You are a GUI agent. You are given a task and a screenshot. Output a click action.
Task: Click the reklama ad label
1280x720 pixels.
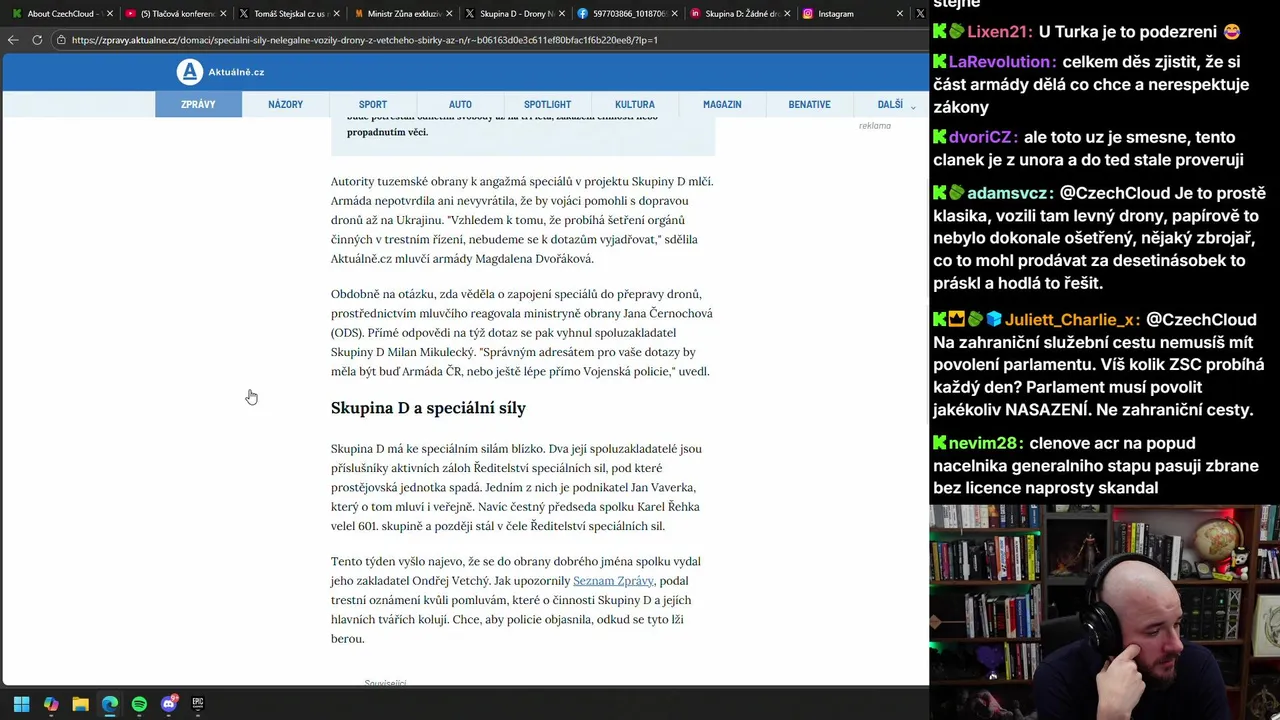point(874,126)
